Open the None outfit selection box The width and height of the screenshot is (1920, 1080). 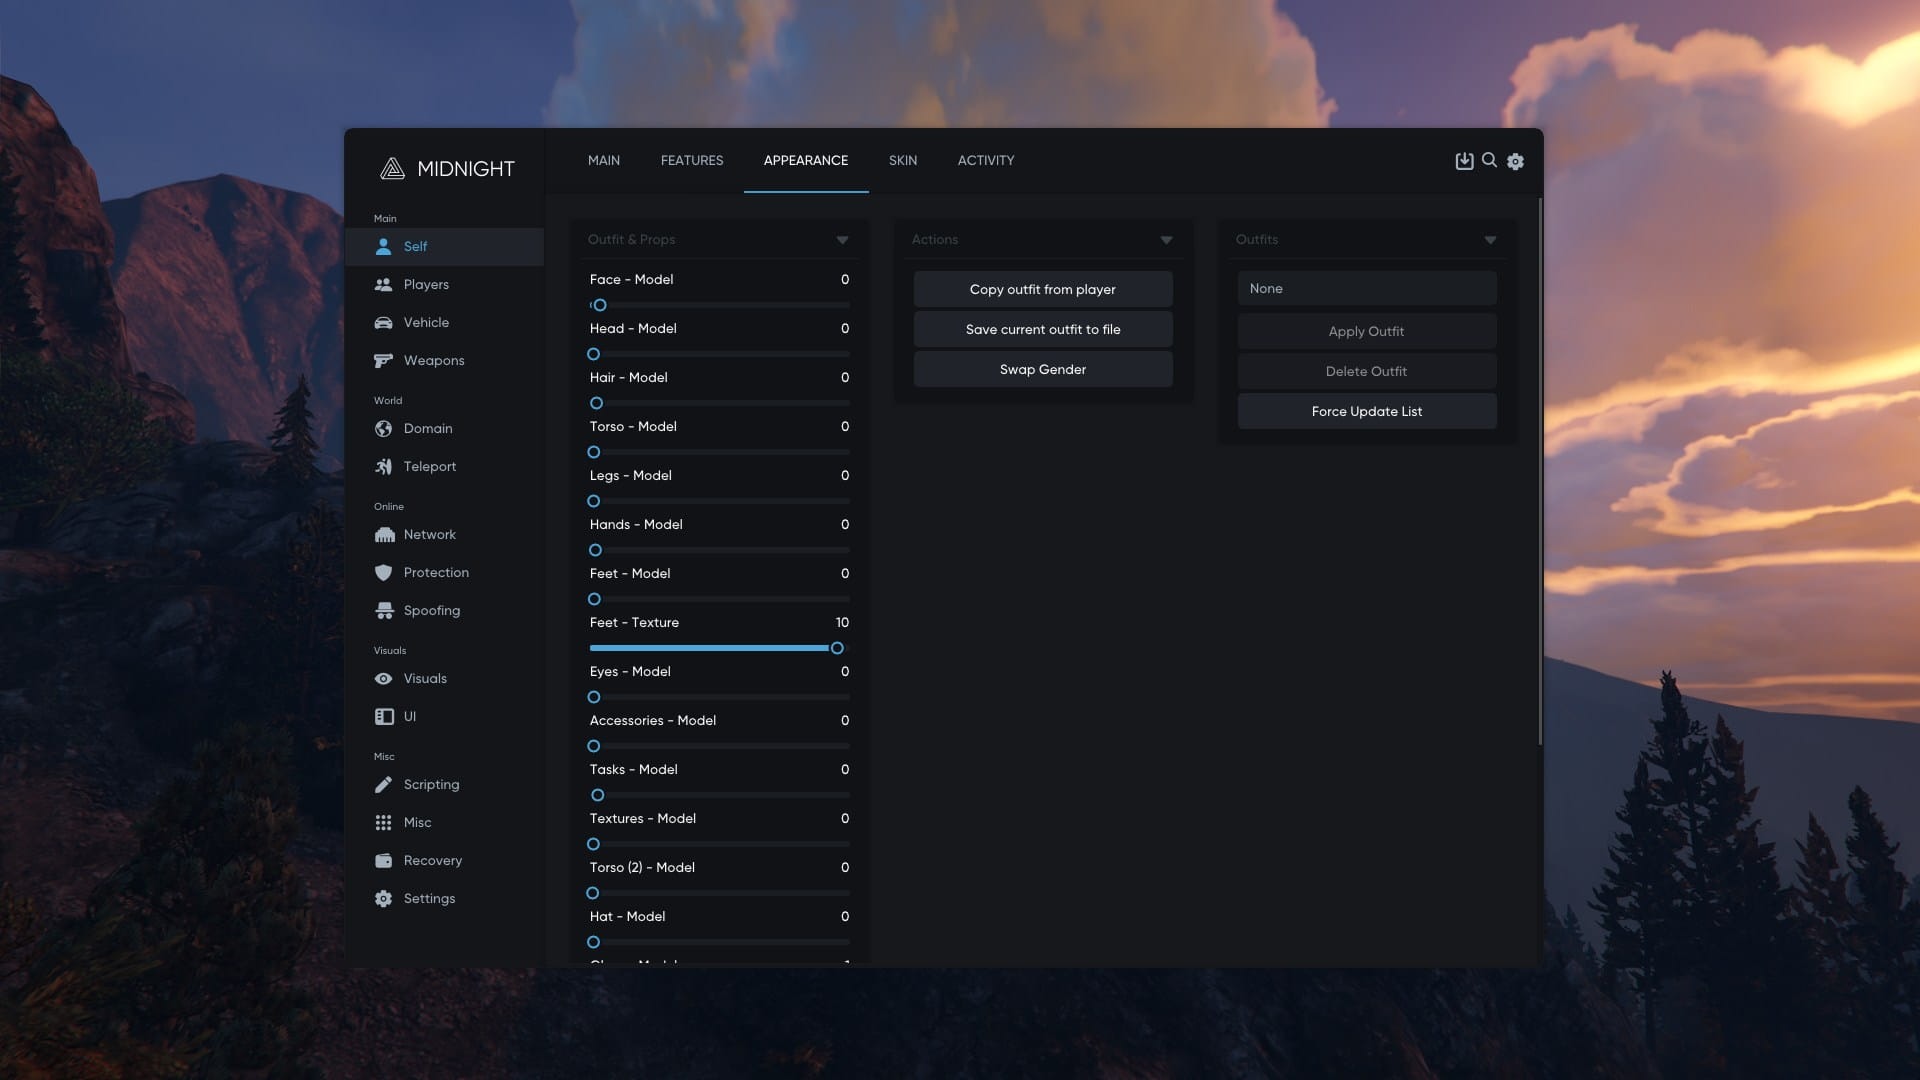coord(1367,288)
